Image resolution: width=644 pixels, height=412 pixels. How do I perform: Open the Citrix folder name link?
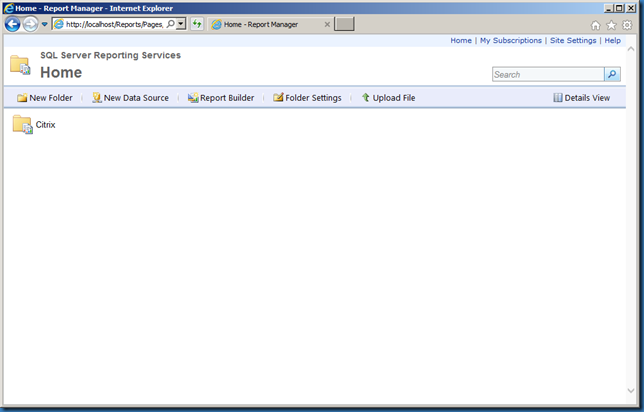click(45, 124)
